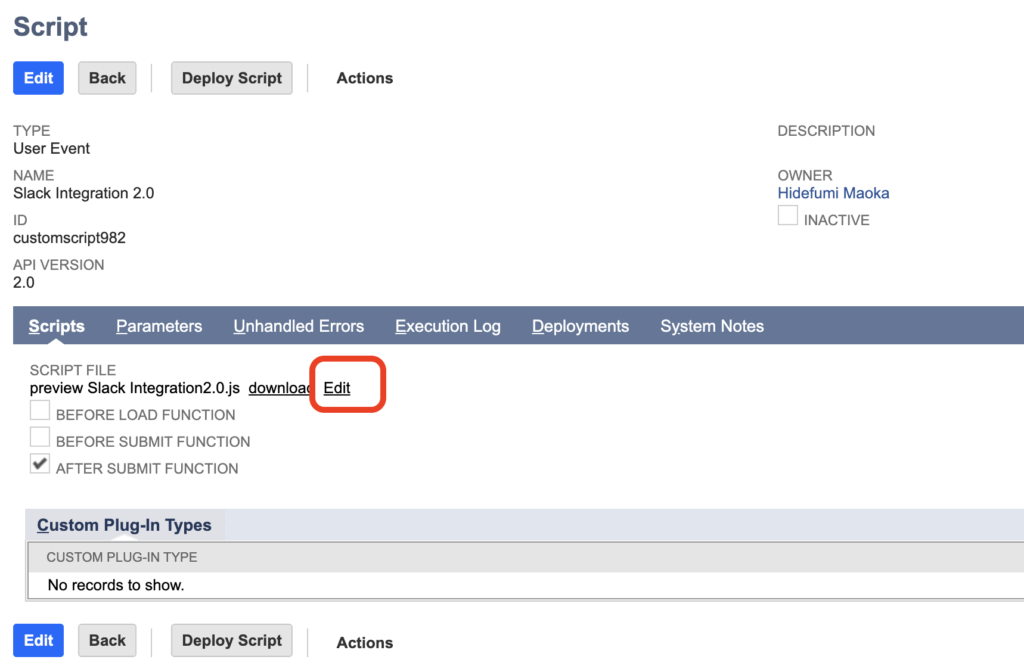1024x666 pixels.
Task: Toggle Before Submit Function checkbox
Action: pos(40,437)
